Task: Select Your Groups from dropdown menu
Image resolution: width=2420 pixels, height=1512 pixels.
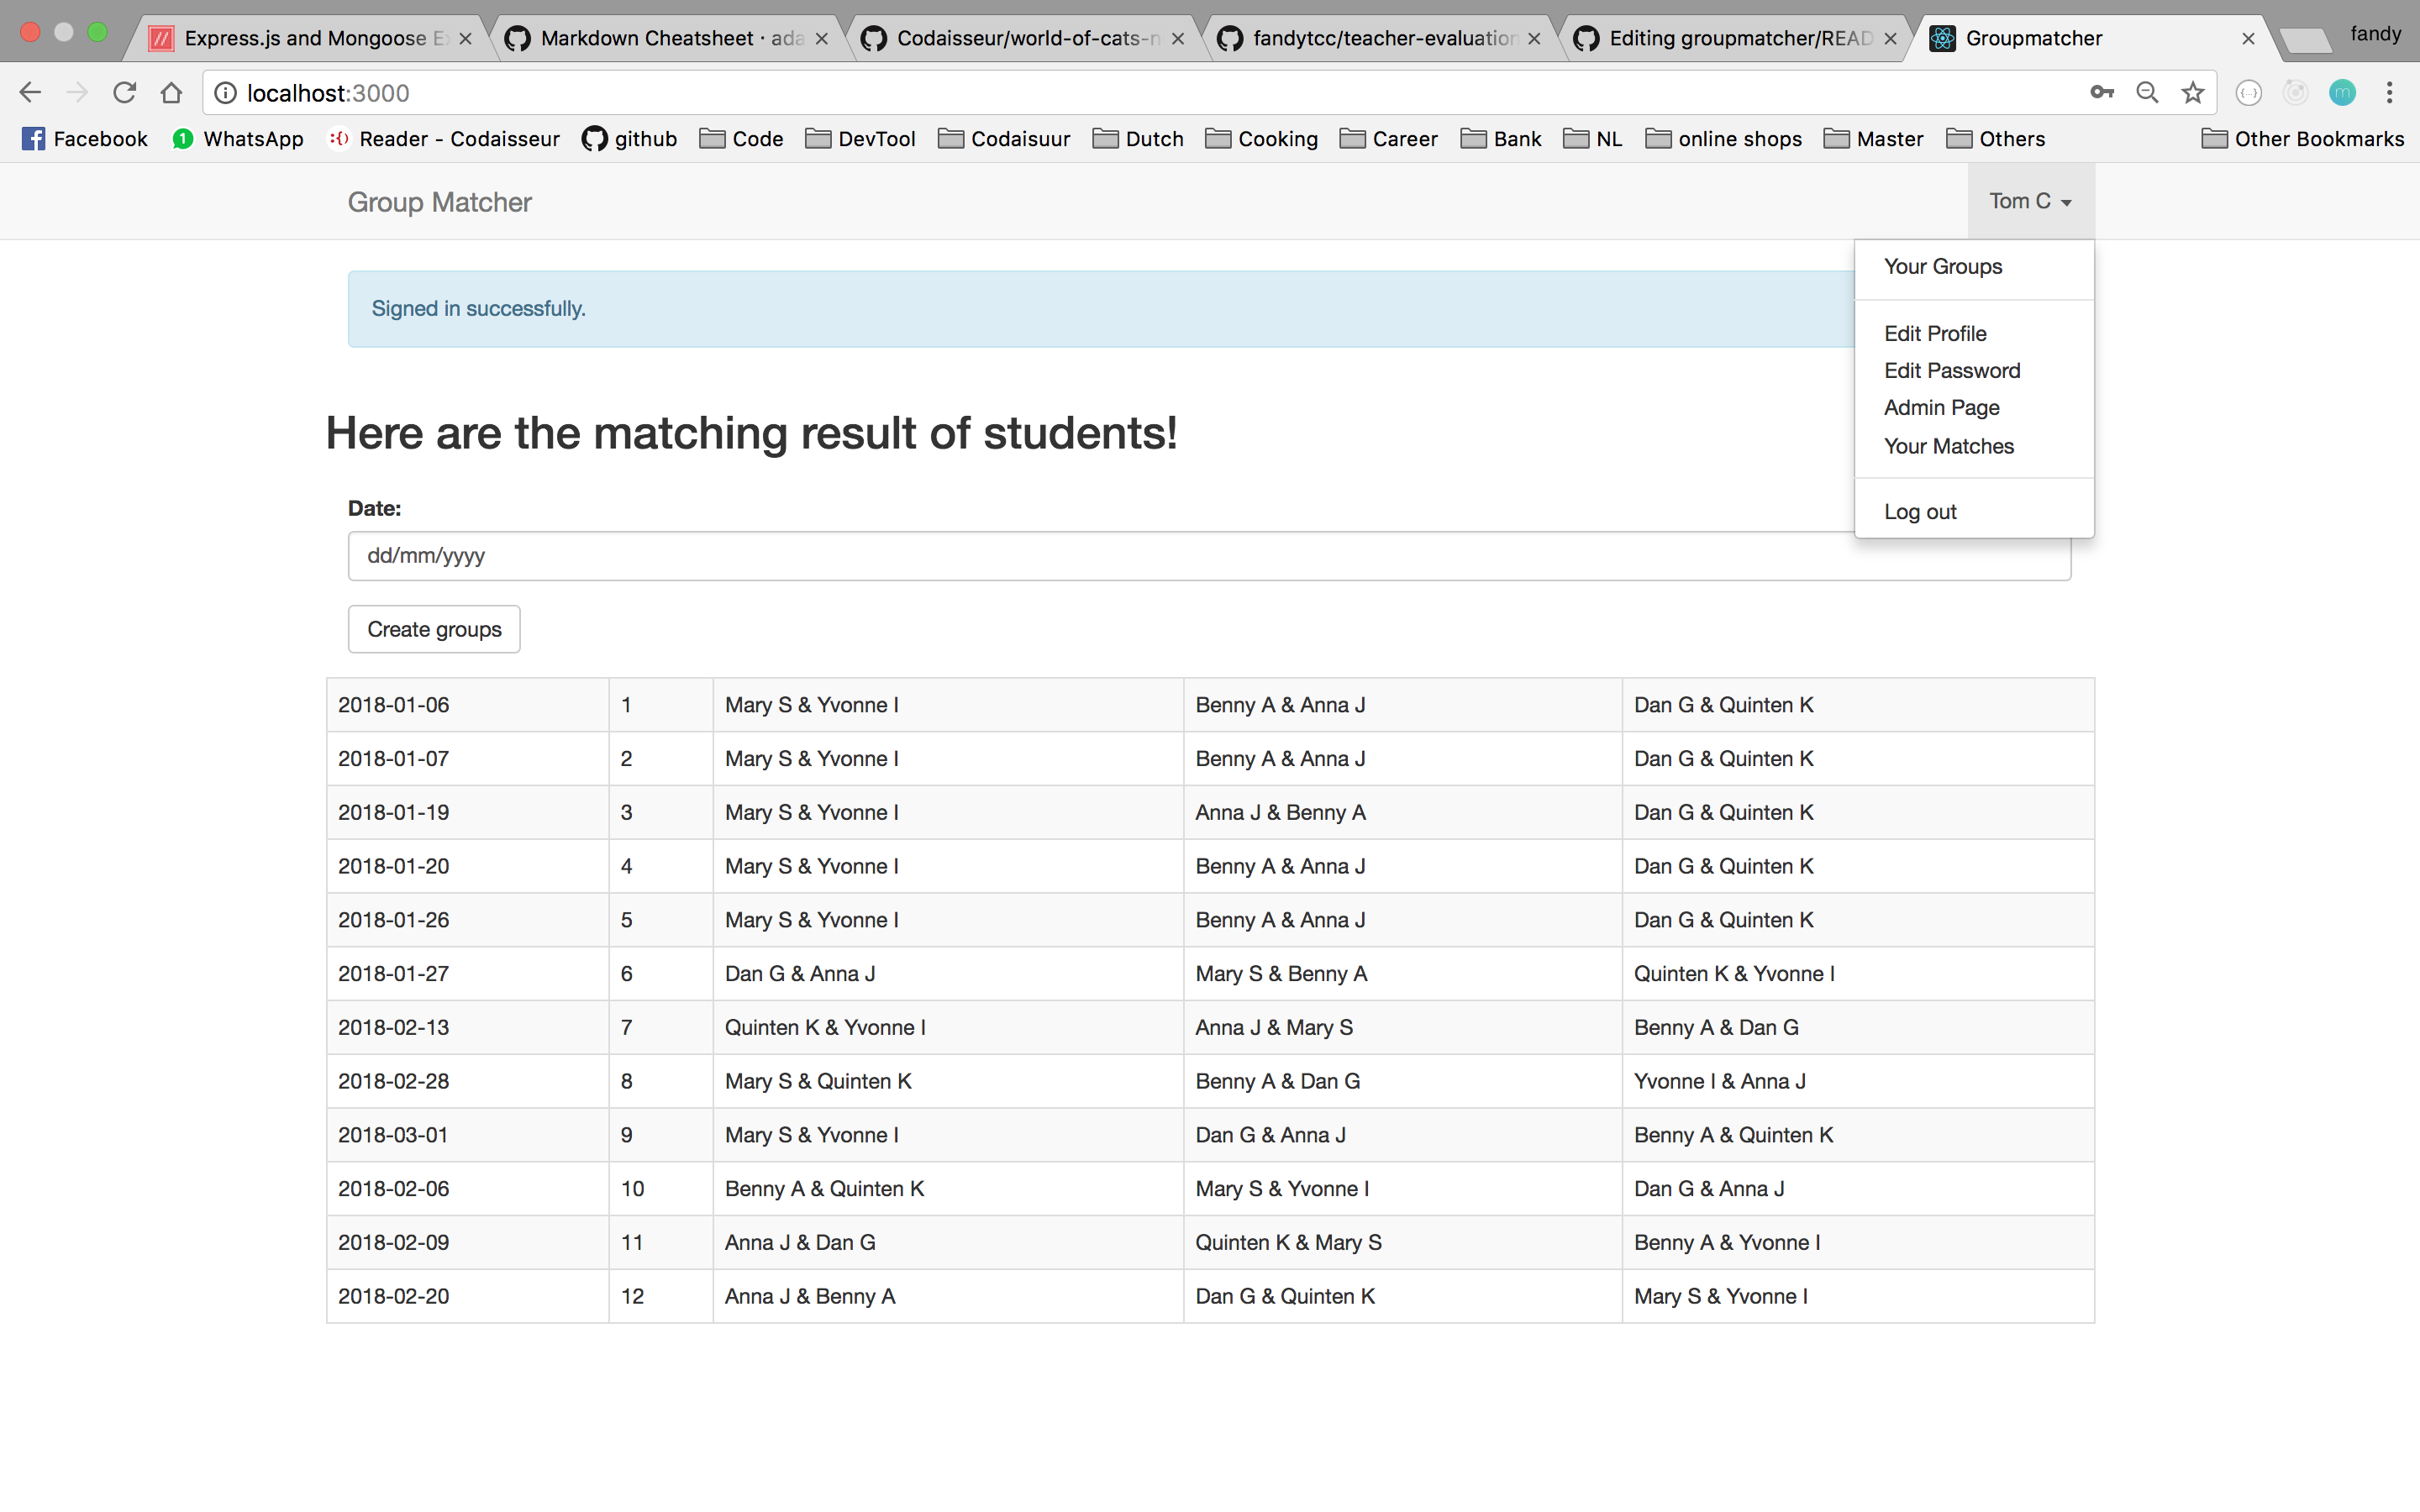Action: (1942, 266)
